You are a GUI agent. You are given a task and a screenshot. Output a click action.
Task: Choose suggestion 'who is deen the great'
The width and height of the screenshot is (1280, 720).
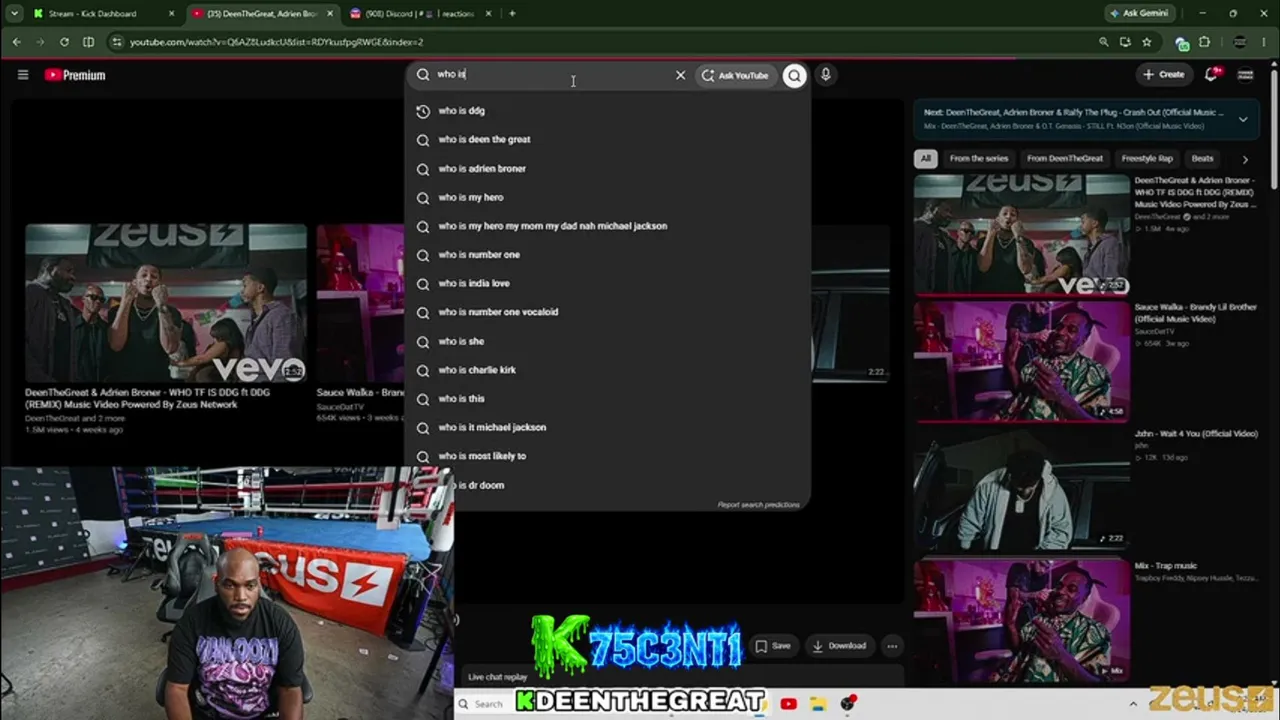608,140
